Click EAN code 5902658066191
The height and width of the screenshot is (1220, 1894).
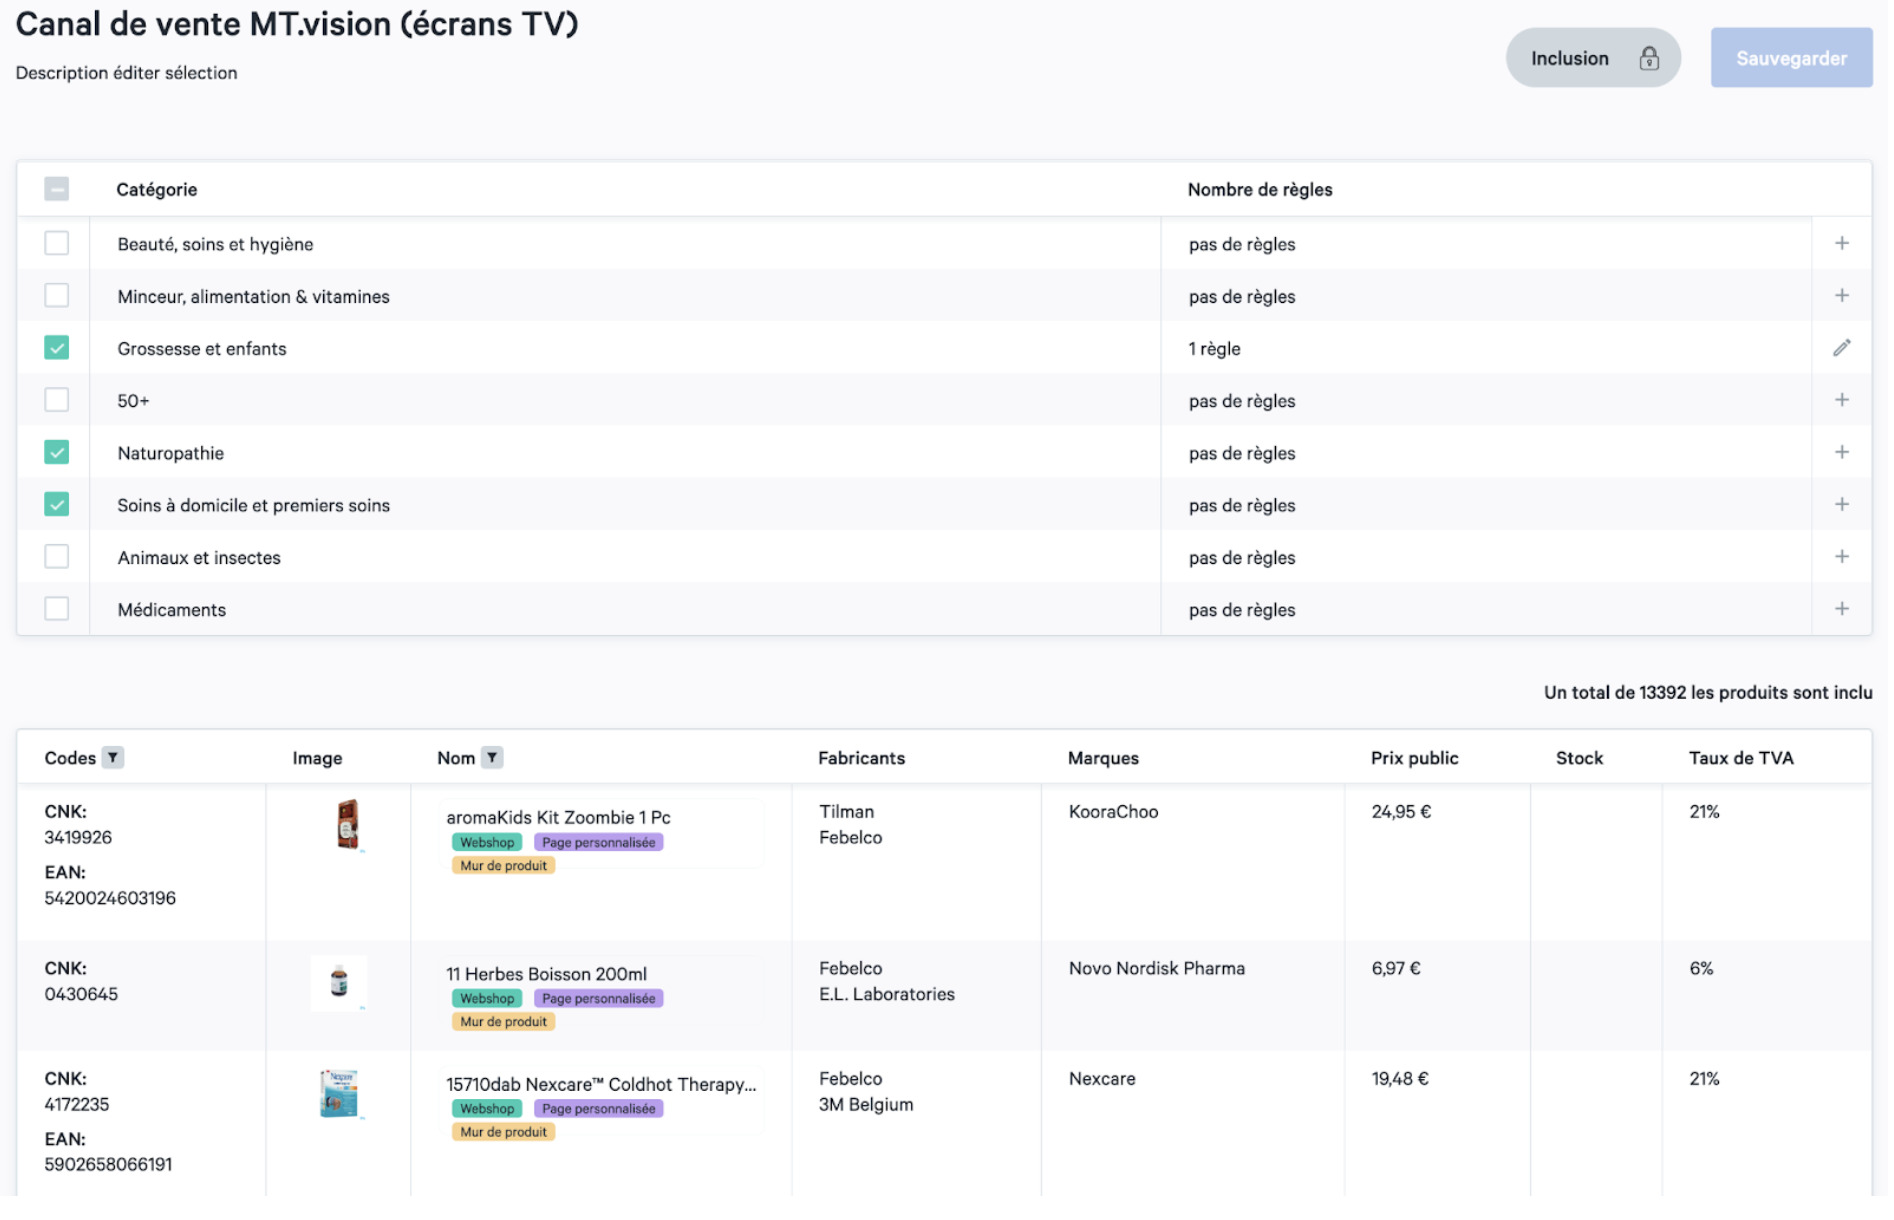click(108, 1164)
